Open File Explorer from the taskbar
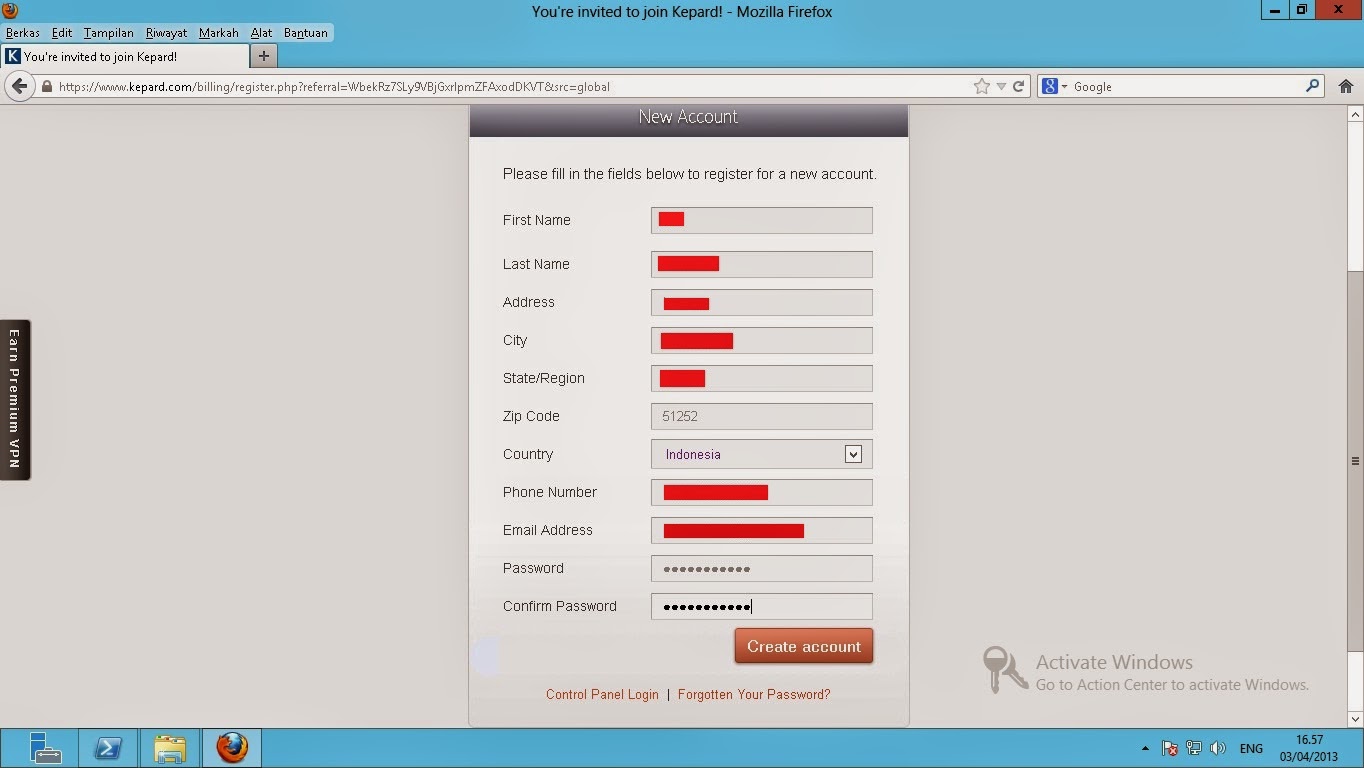Image resolution: width=1364 pixels, height=768 pixels. tap(170, 747)
